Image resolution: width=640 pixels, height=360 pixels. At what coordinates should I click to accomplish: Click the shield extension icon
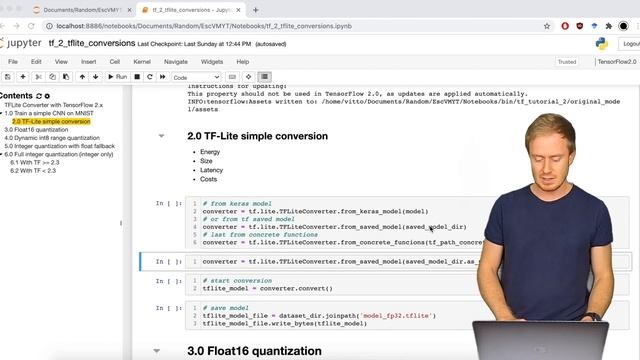tap(580, 26)
